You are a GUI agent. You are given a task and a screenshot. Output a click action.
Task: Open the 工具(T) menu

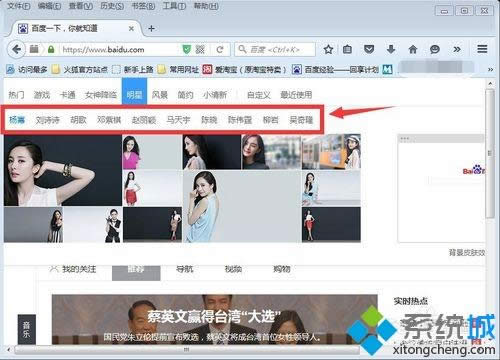[174, 6]
